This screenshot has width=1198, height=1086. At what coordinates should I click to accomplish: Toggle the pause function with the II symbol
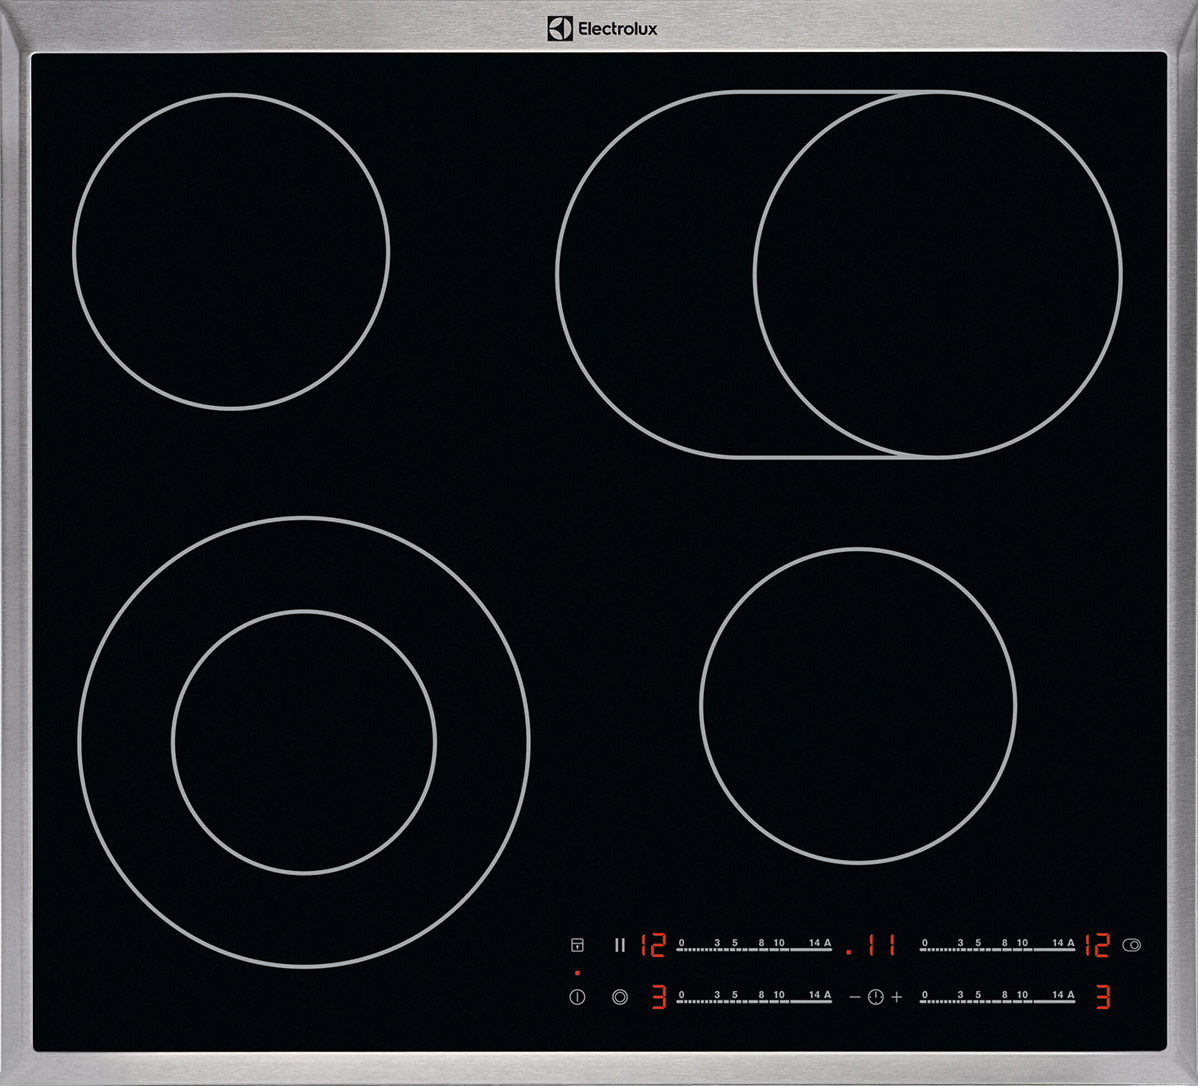tap(619, 945)
